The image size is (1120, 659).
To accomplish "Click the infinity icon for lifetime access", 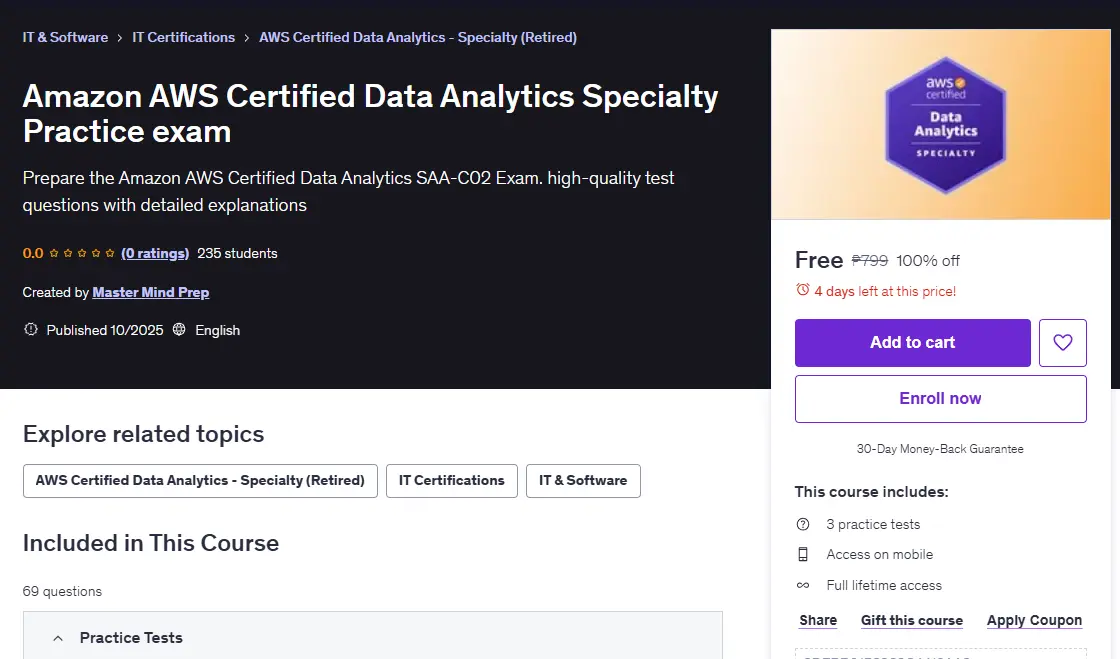I will pos(803,585).
